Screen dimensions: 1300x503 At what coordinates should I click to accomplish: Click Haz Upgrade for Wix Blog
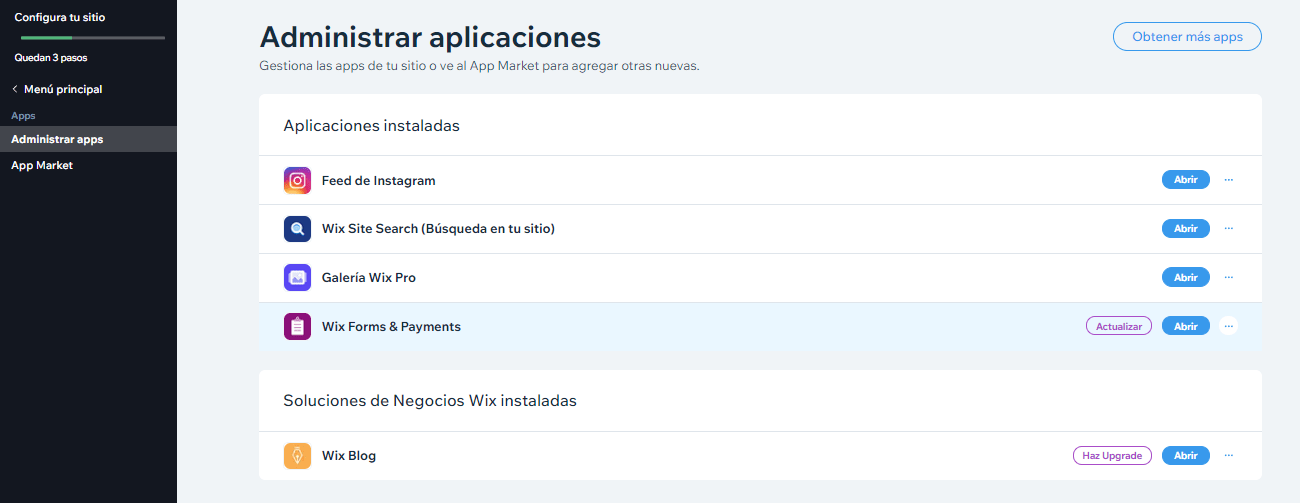[x=1112, y=455]
